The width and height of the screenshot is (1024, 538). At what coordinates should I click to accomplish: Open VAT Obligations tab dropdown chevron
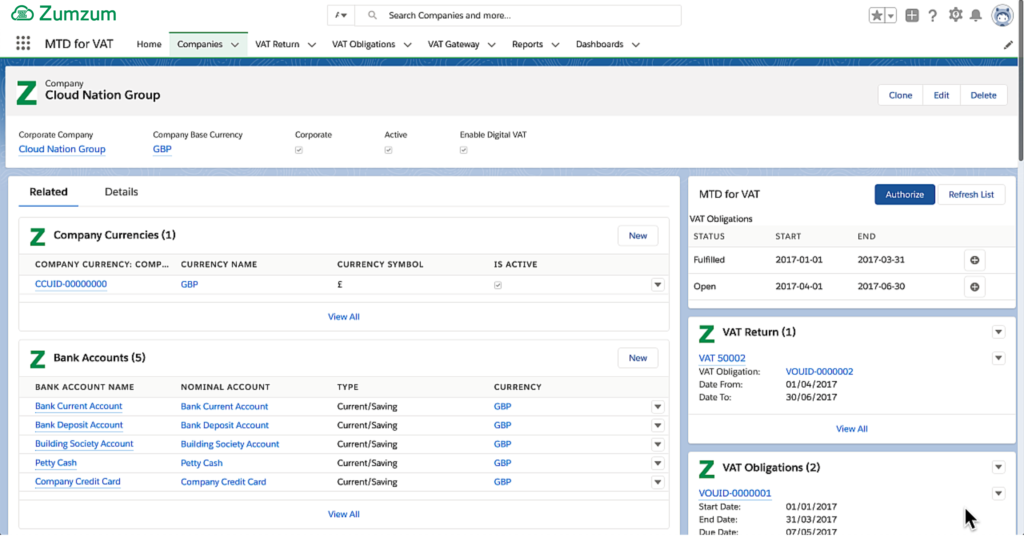pyautogui.click(x=408, y=44)
